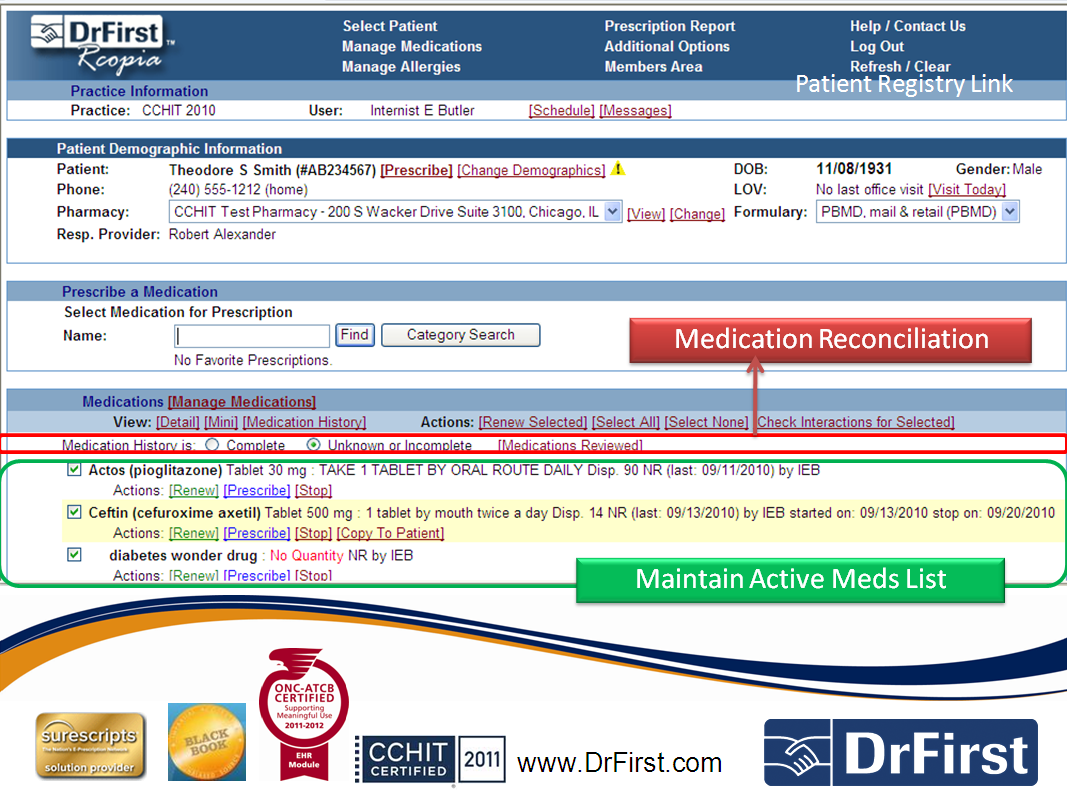1067x799 pixels.
Task: Click Prescribe for diabetes wonder drug
Action: (257, 575)
